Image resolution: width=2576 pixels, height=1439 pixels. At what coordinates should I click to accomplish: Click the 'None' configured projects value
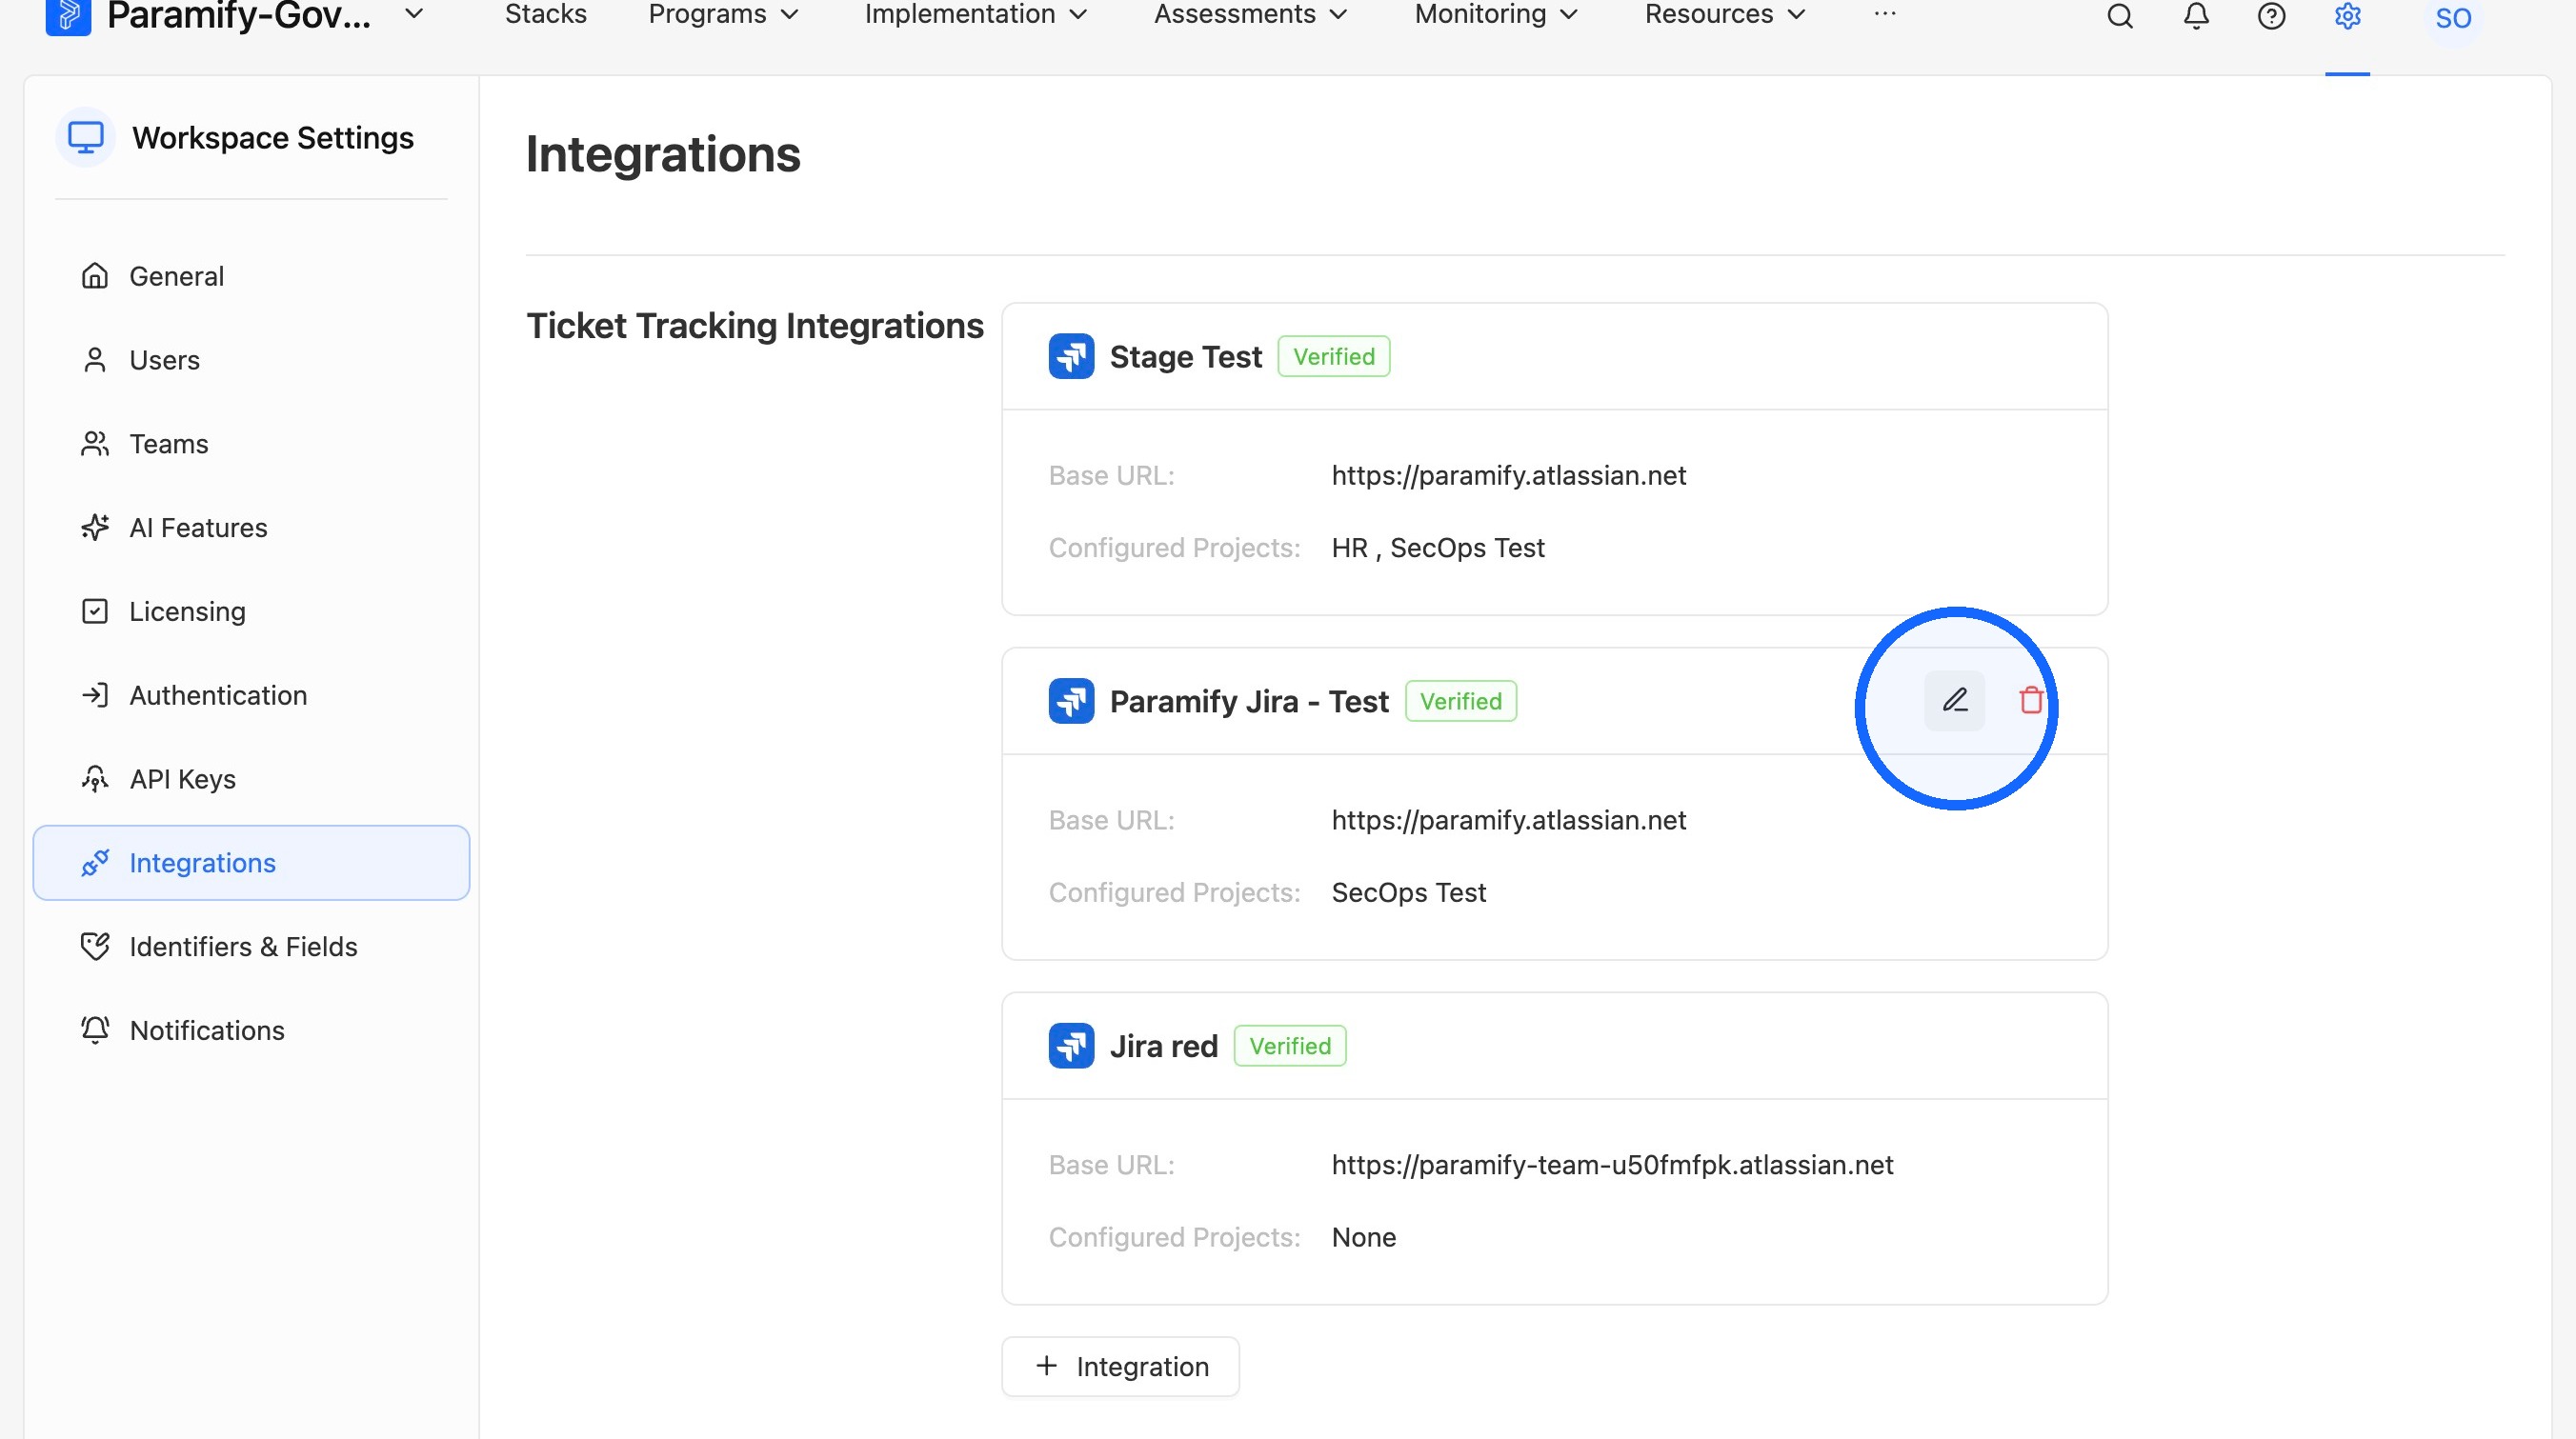1363,1237
